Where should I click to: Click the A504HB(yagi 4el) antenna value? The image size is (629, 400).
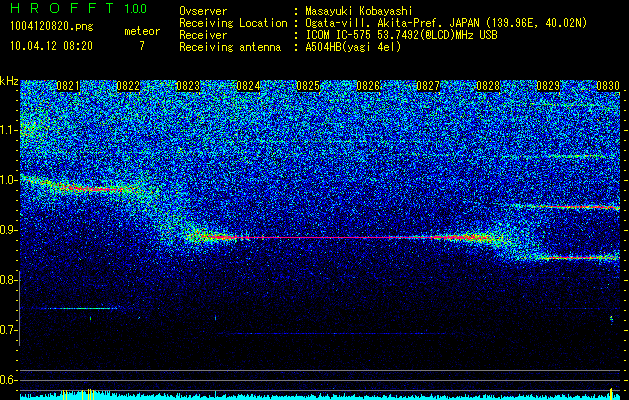tap(353, 47)
